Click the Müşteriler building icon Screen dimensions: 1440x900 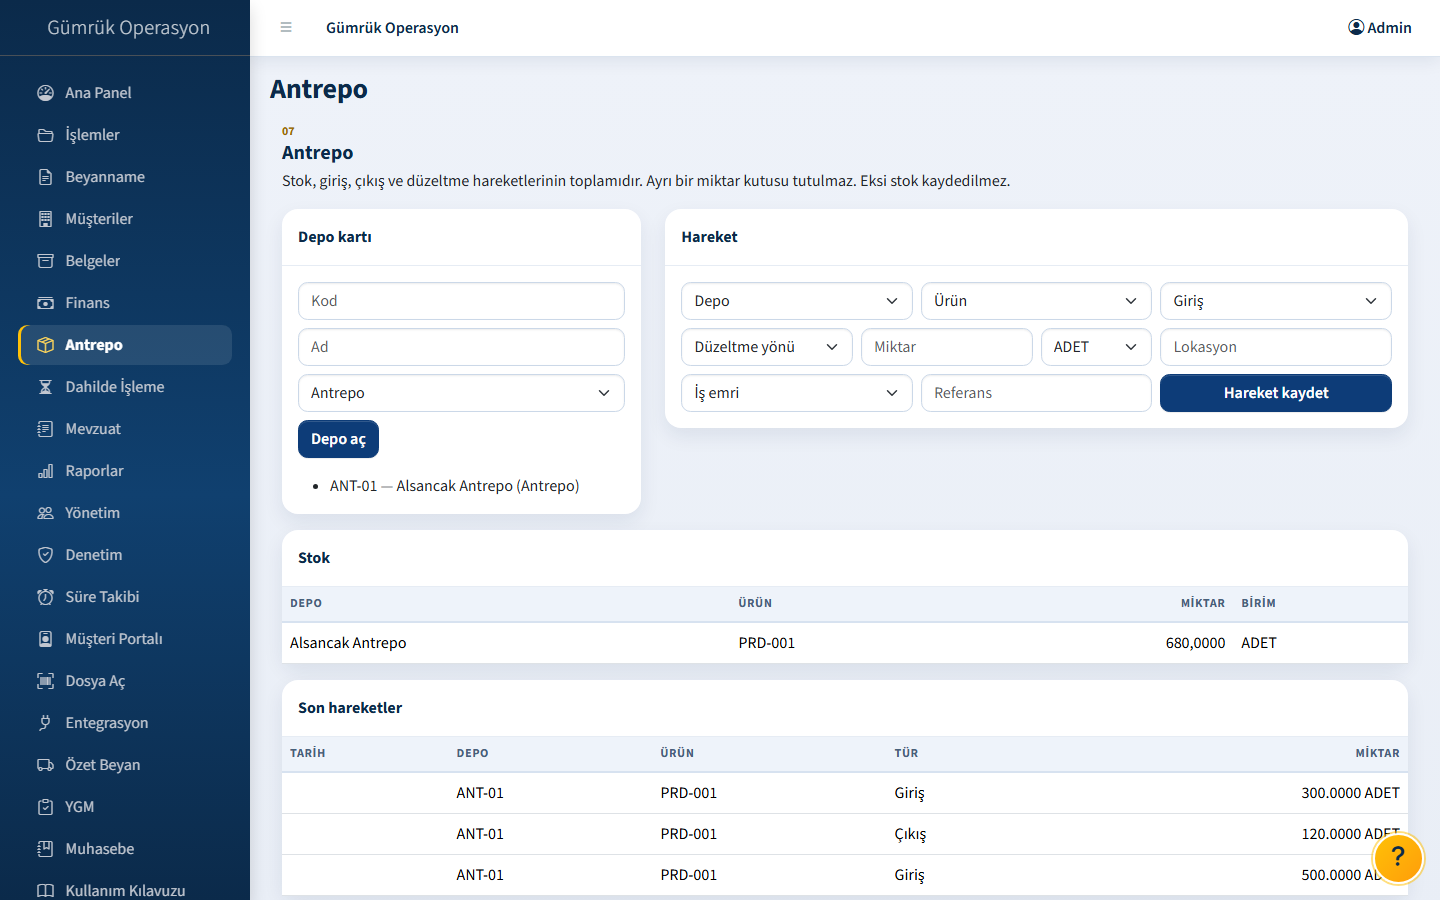point(45,219)
